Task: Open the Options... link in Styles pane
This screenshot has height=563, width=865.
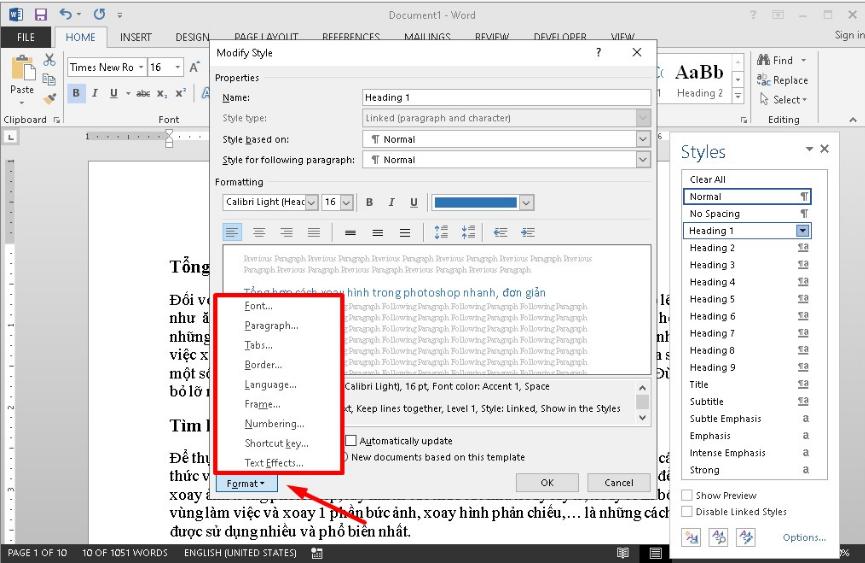Action: click(804, 537)
